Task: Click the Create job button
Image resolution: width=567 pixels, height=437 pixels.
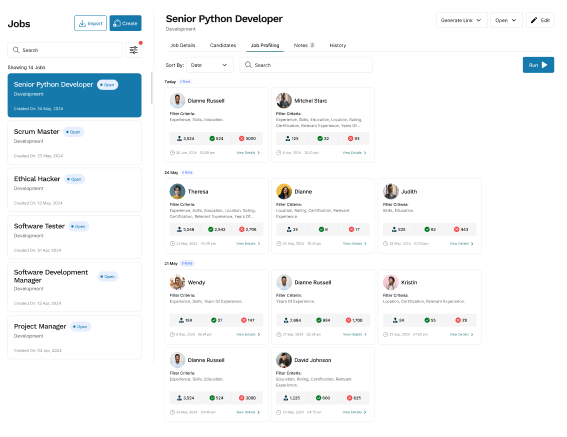Action: point(125,23)
